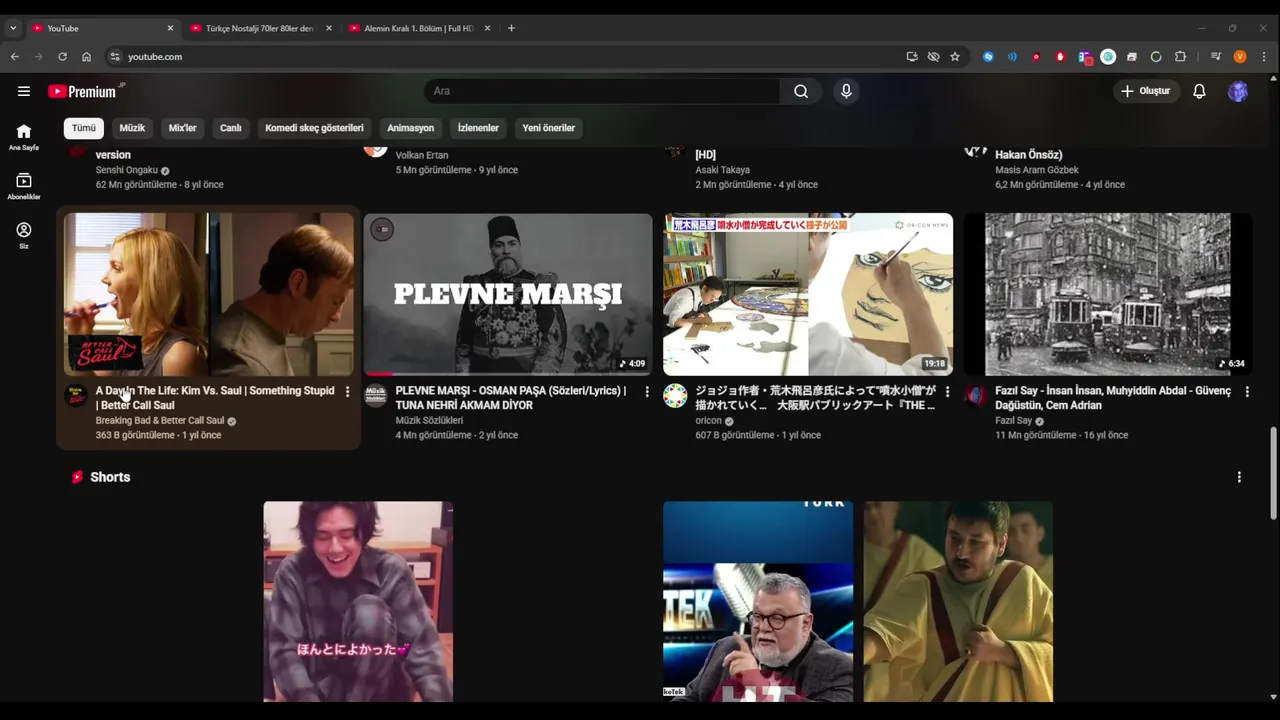Switch to Türkçe Nostalji browser tab
Viewport: 1280px width, 720px height.
[259, 28]
